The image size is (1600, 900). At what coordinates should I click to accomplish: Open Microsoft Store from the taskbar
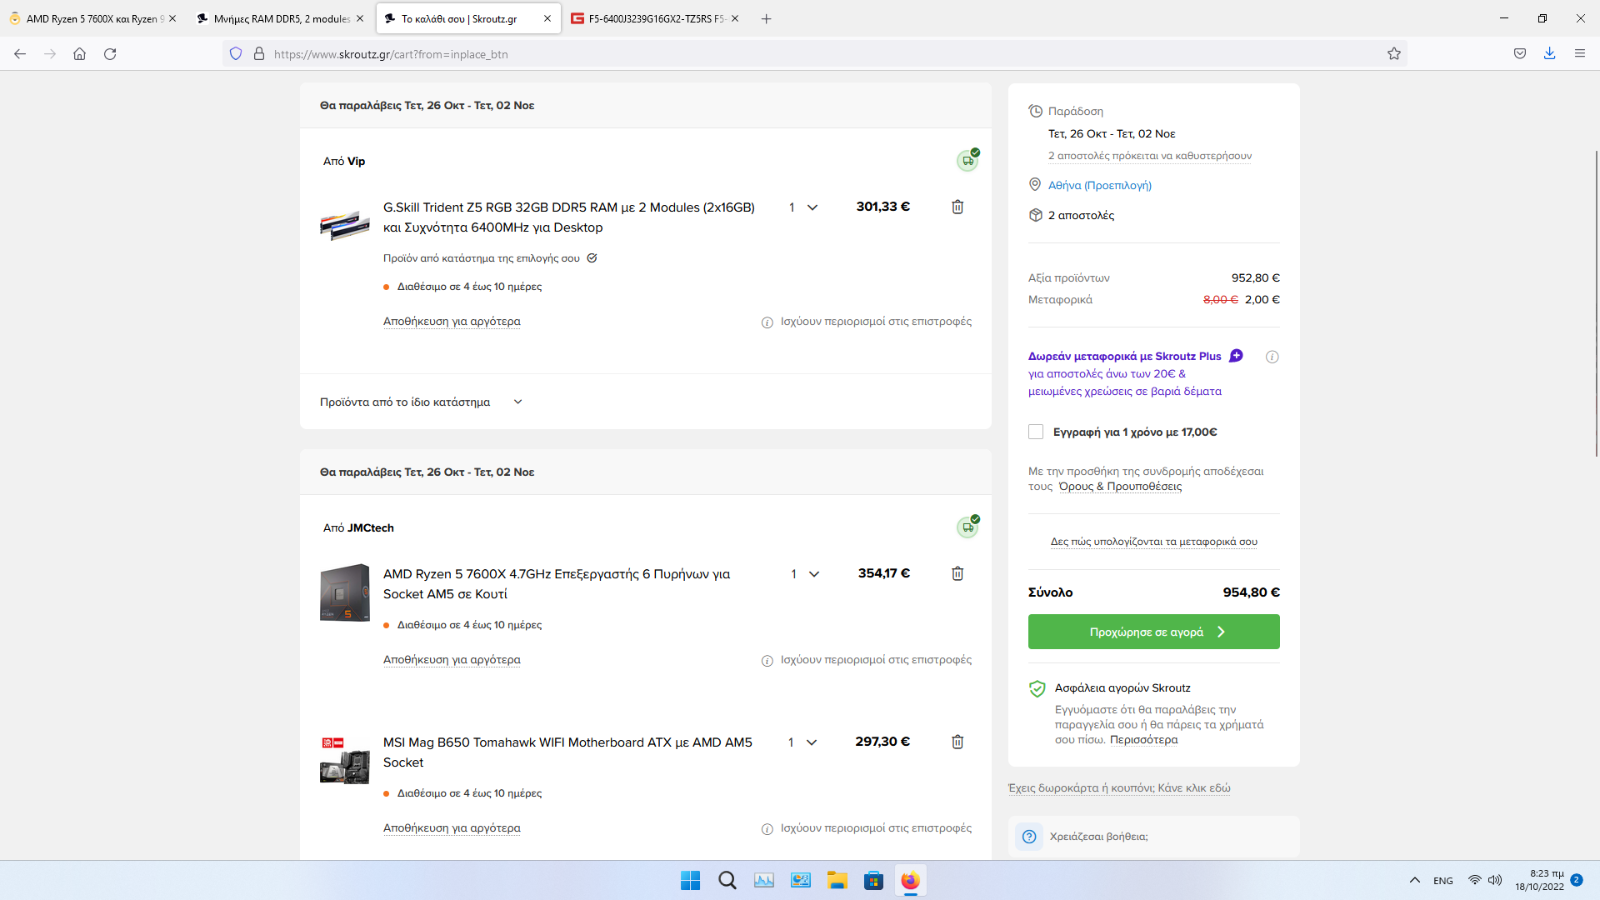pos(874,880)
